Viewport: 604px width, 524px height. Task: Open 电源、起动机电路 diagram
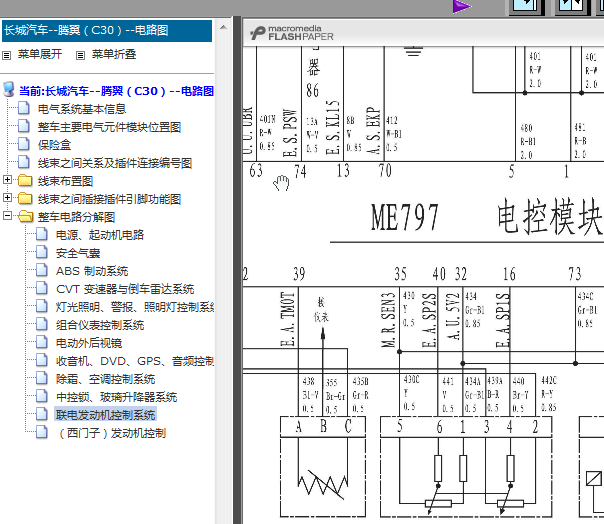[100, 235]
